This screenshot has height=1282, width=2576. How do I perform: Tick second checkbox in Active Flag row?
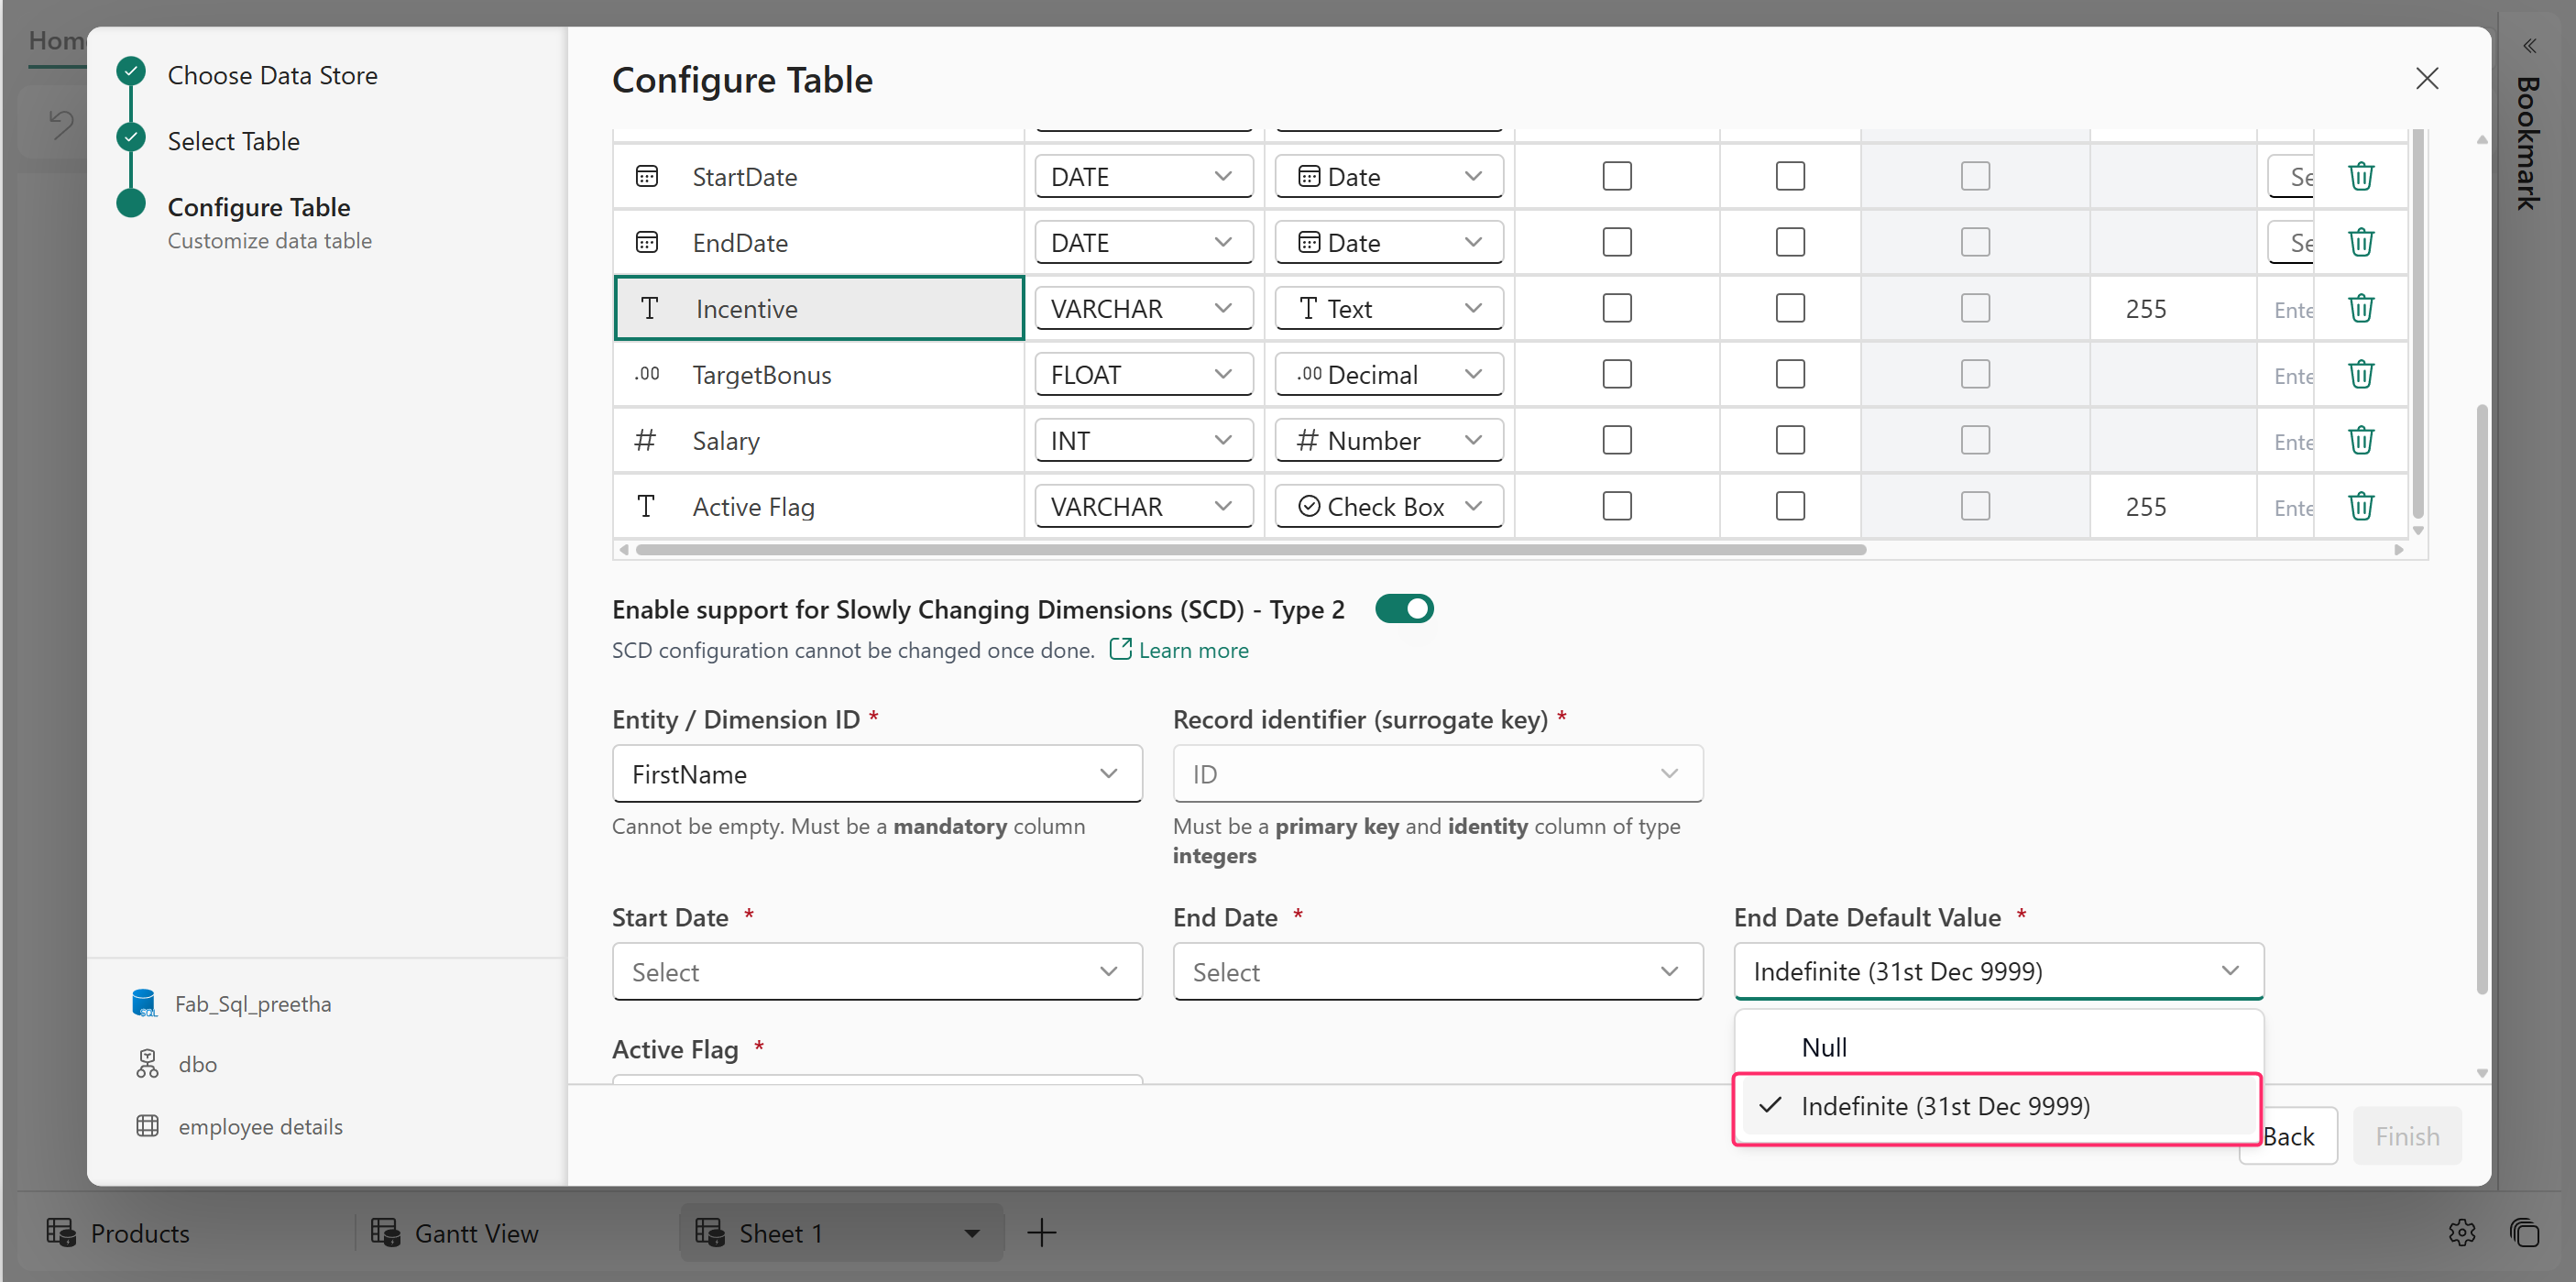[x=1790, y=506]
